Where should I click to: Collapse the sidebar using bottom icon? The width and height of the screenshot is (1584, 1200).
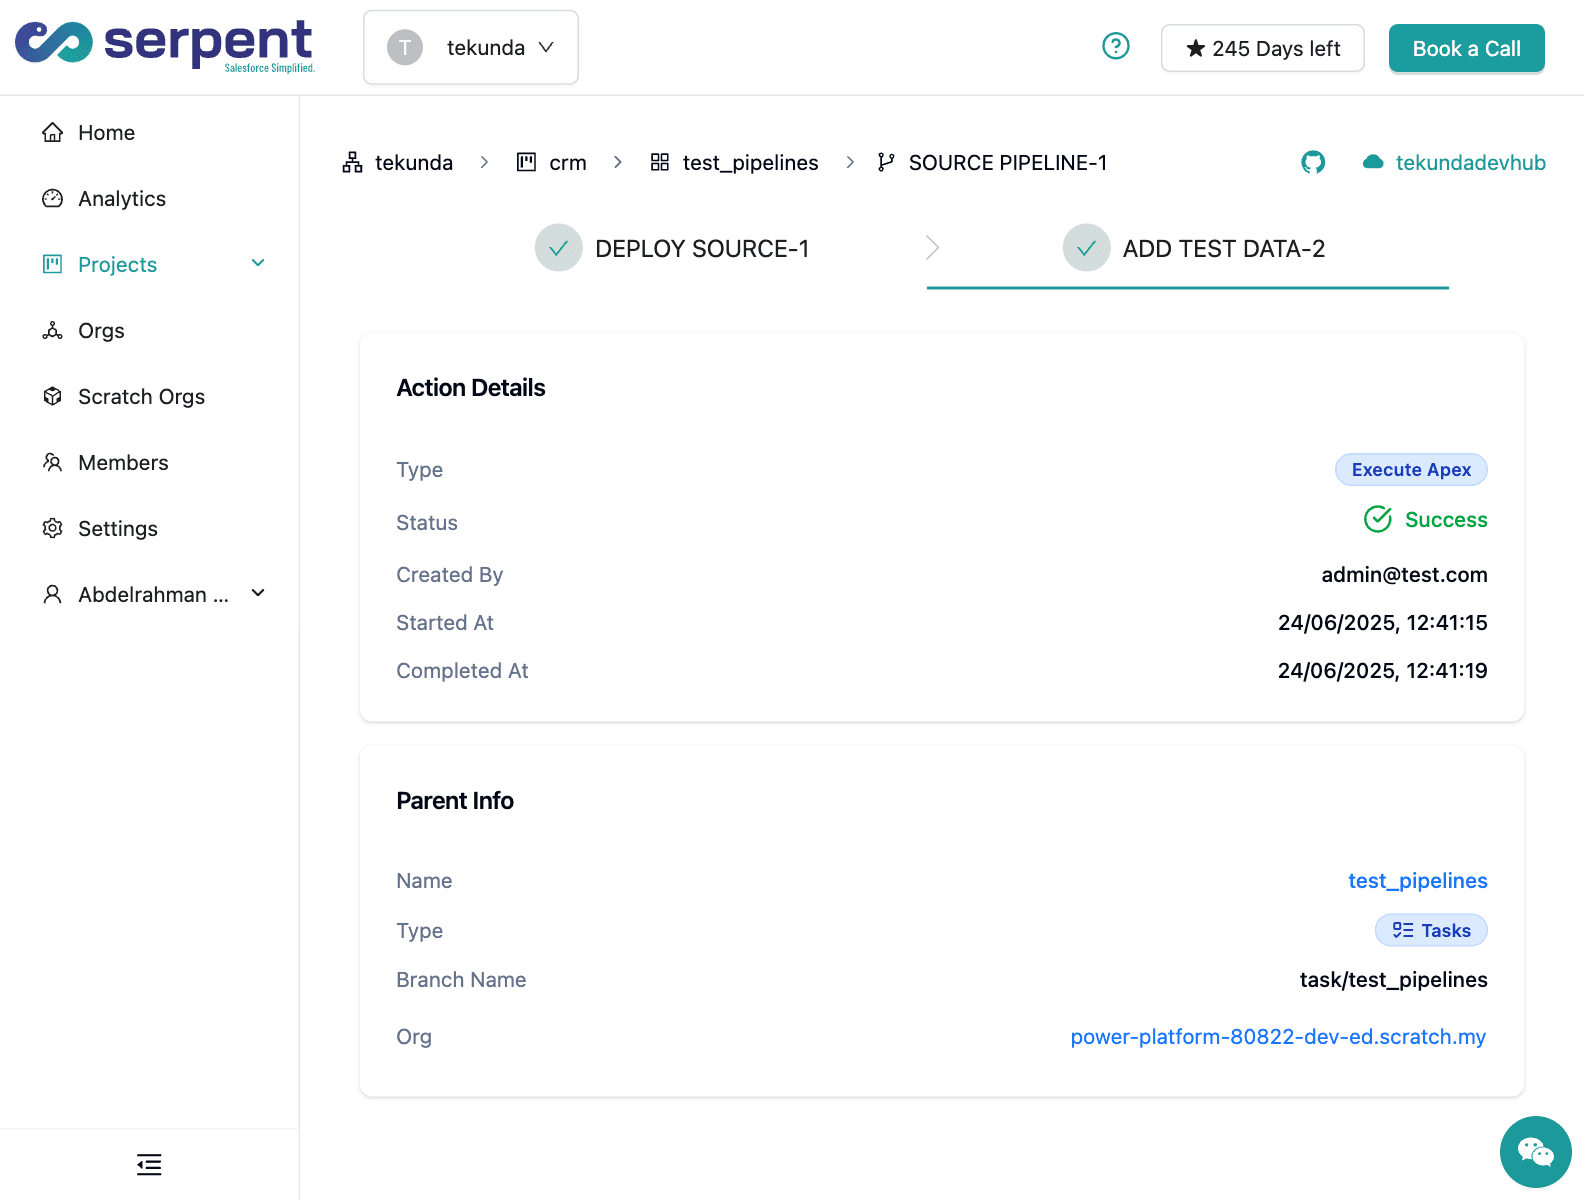(x=149, y=1164)
